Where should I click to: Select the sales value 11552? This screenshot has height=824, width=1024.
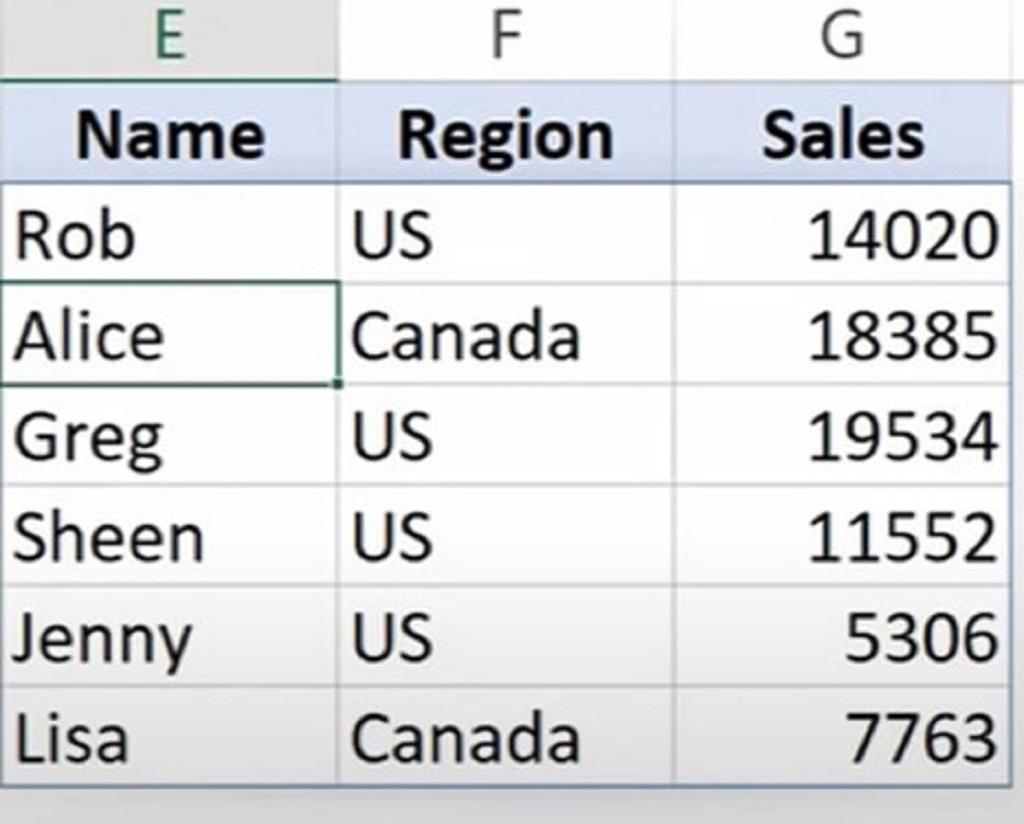point(842,535)
